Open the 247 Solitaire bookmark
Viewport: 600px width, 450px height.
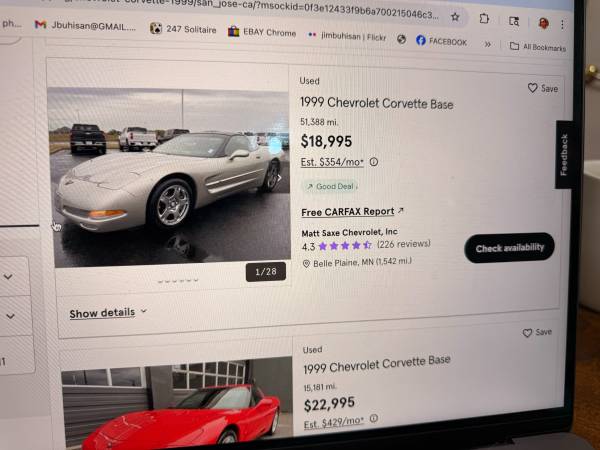coord(183,29)
